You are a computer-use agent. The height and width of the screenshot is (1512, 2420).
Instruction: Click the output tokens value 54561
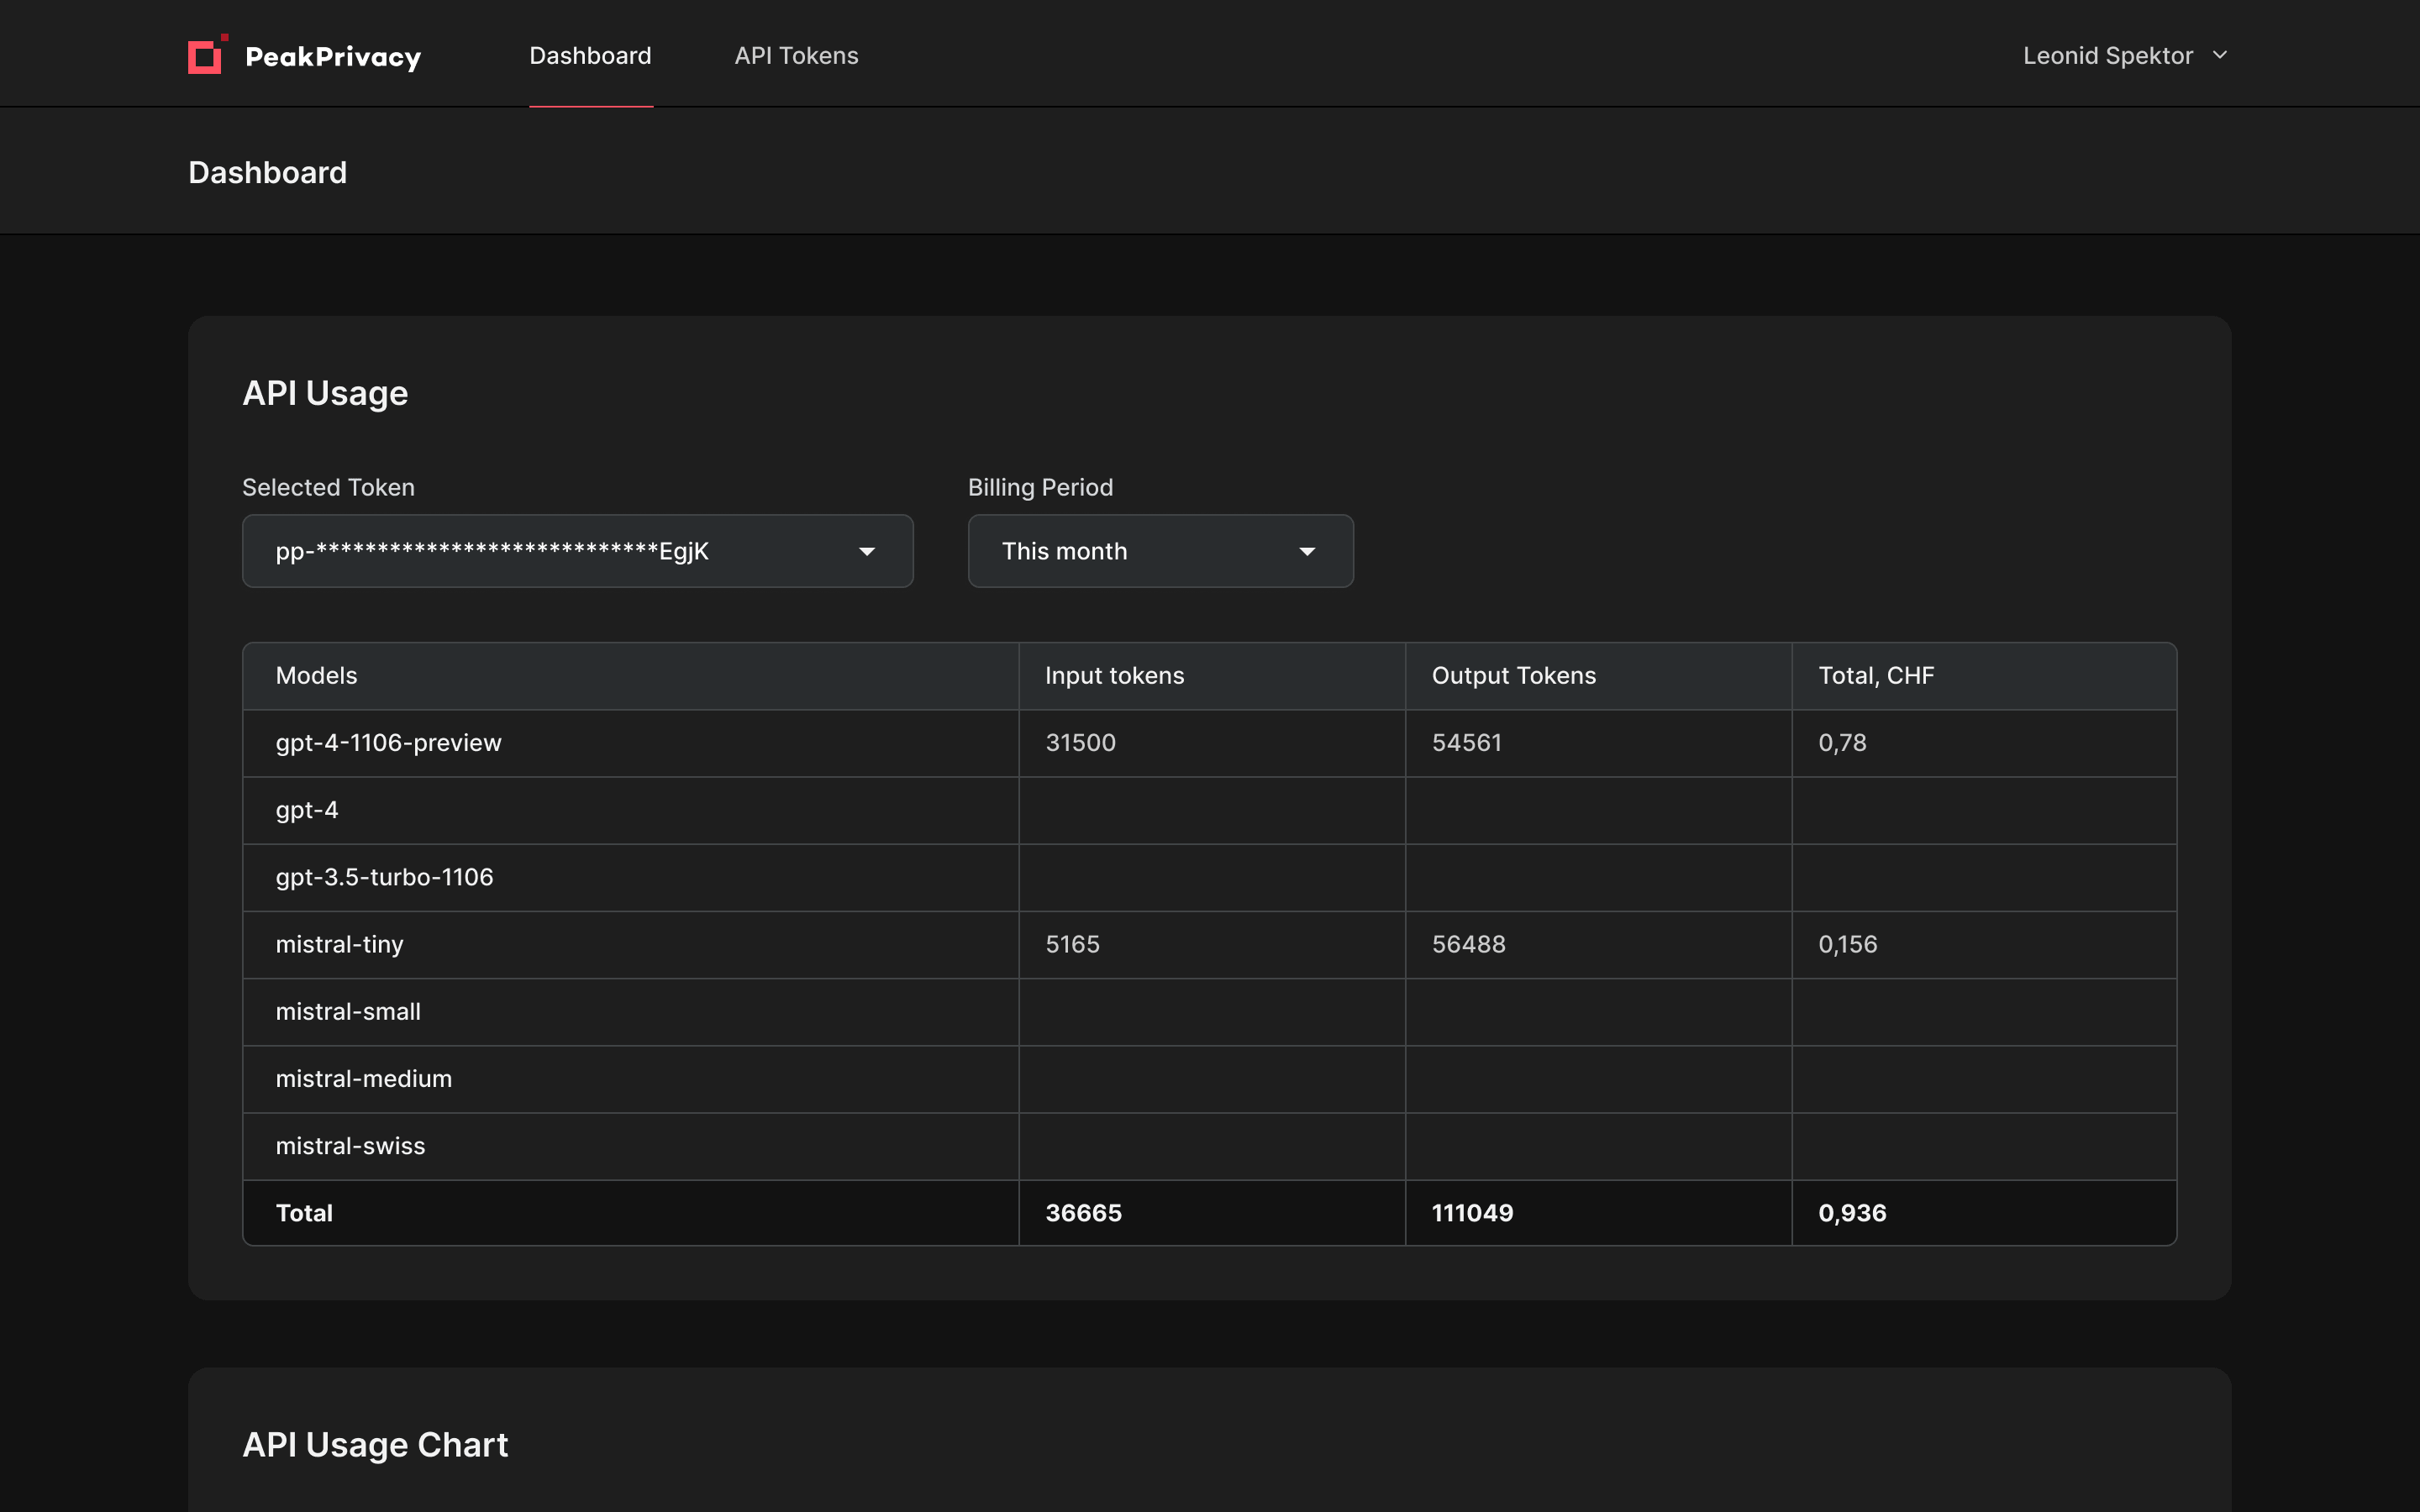coord(1466,743)
